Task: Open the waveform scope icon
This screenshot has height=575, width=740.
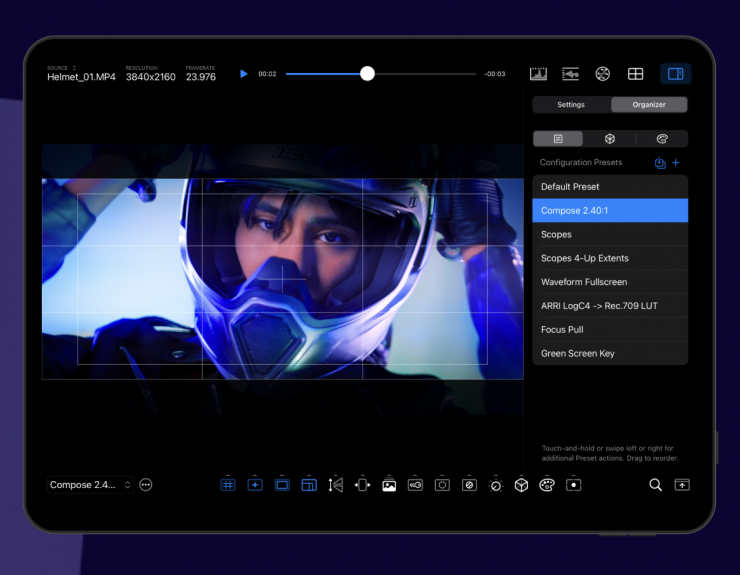Action: click(x=570, y=74)
